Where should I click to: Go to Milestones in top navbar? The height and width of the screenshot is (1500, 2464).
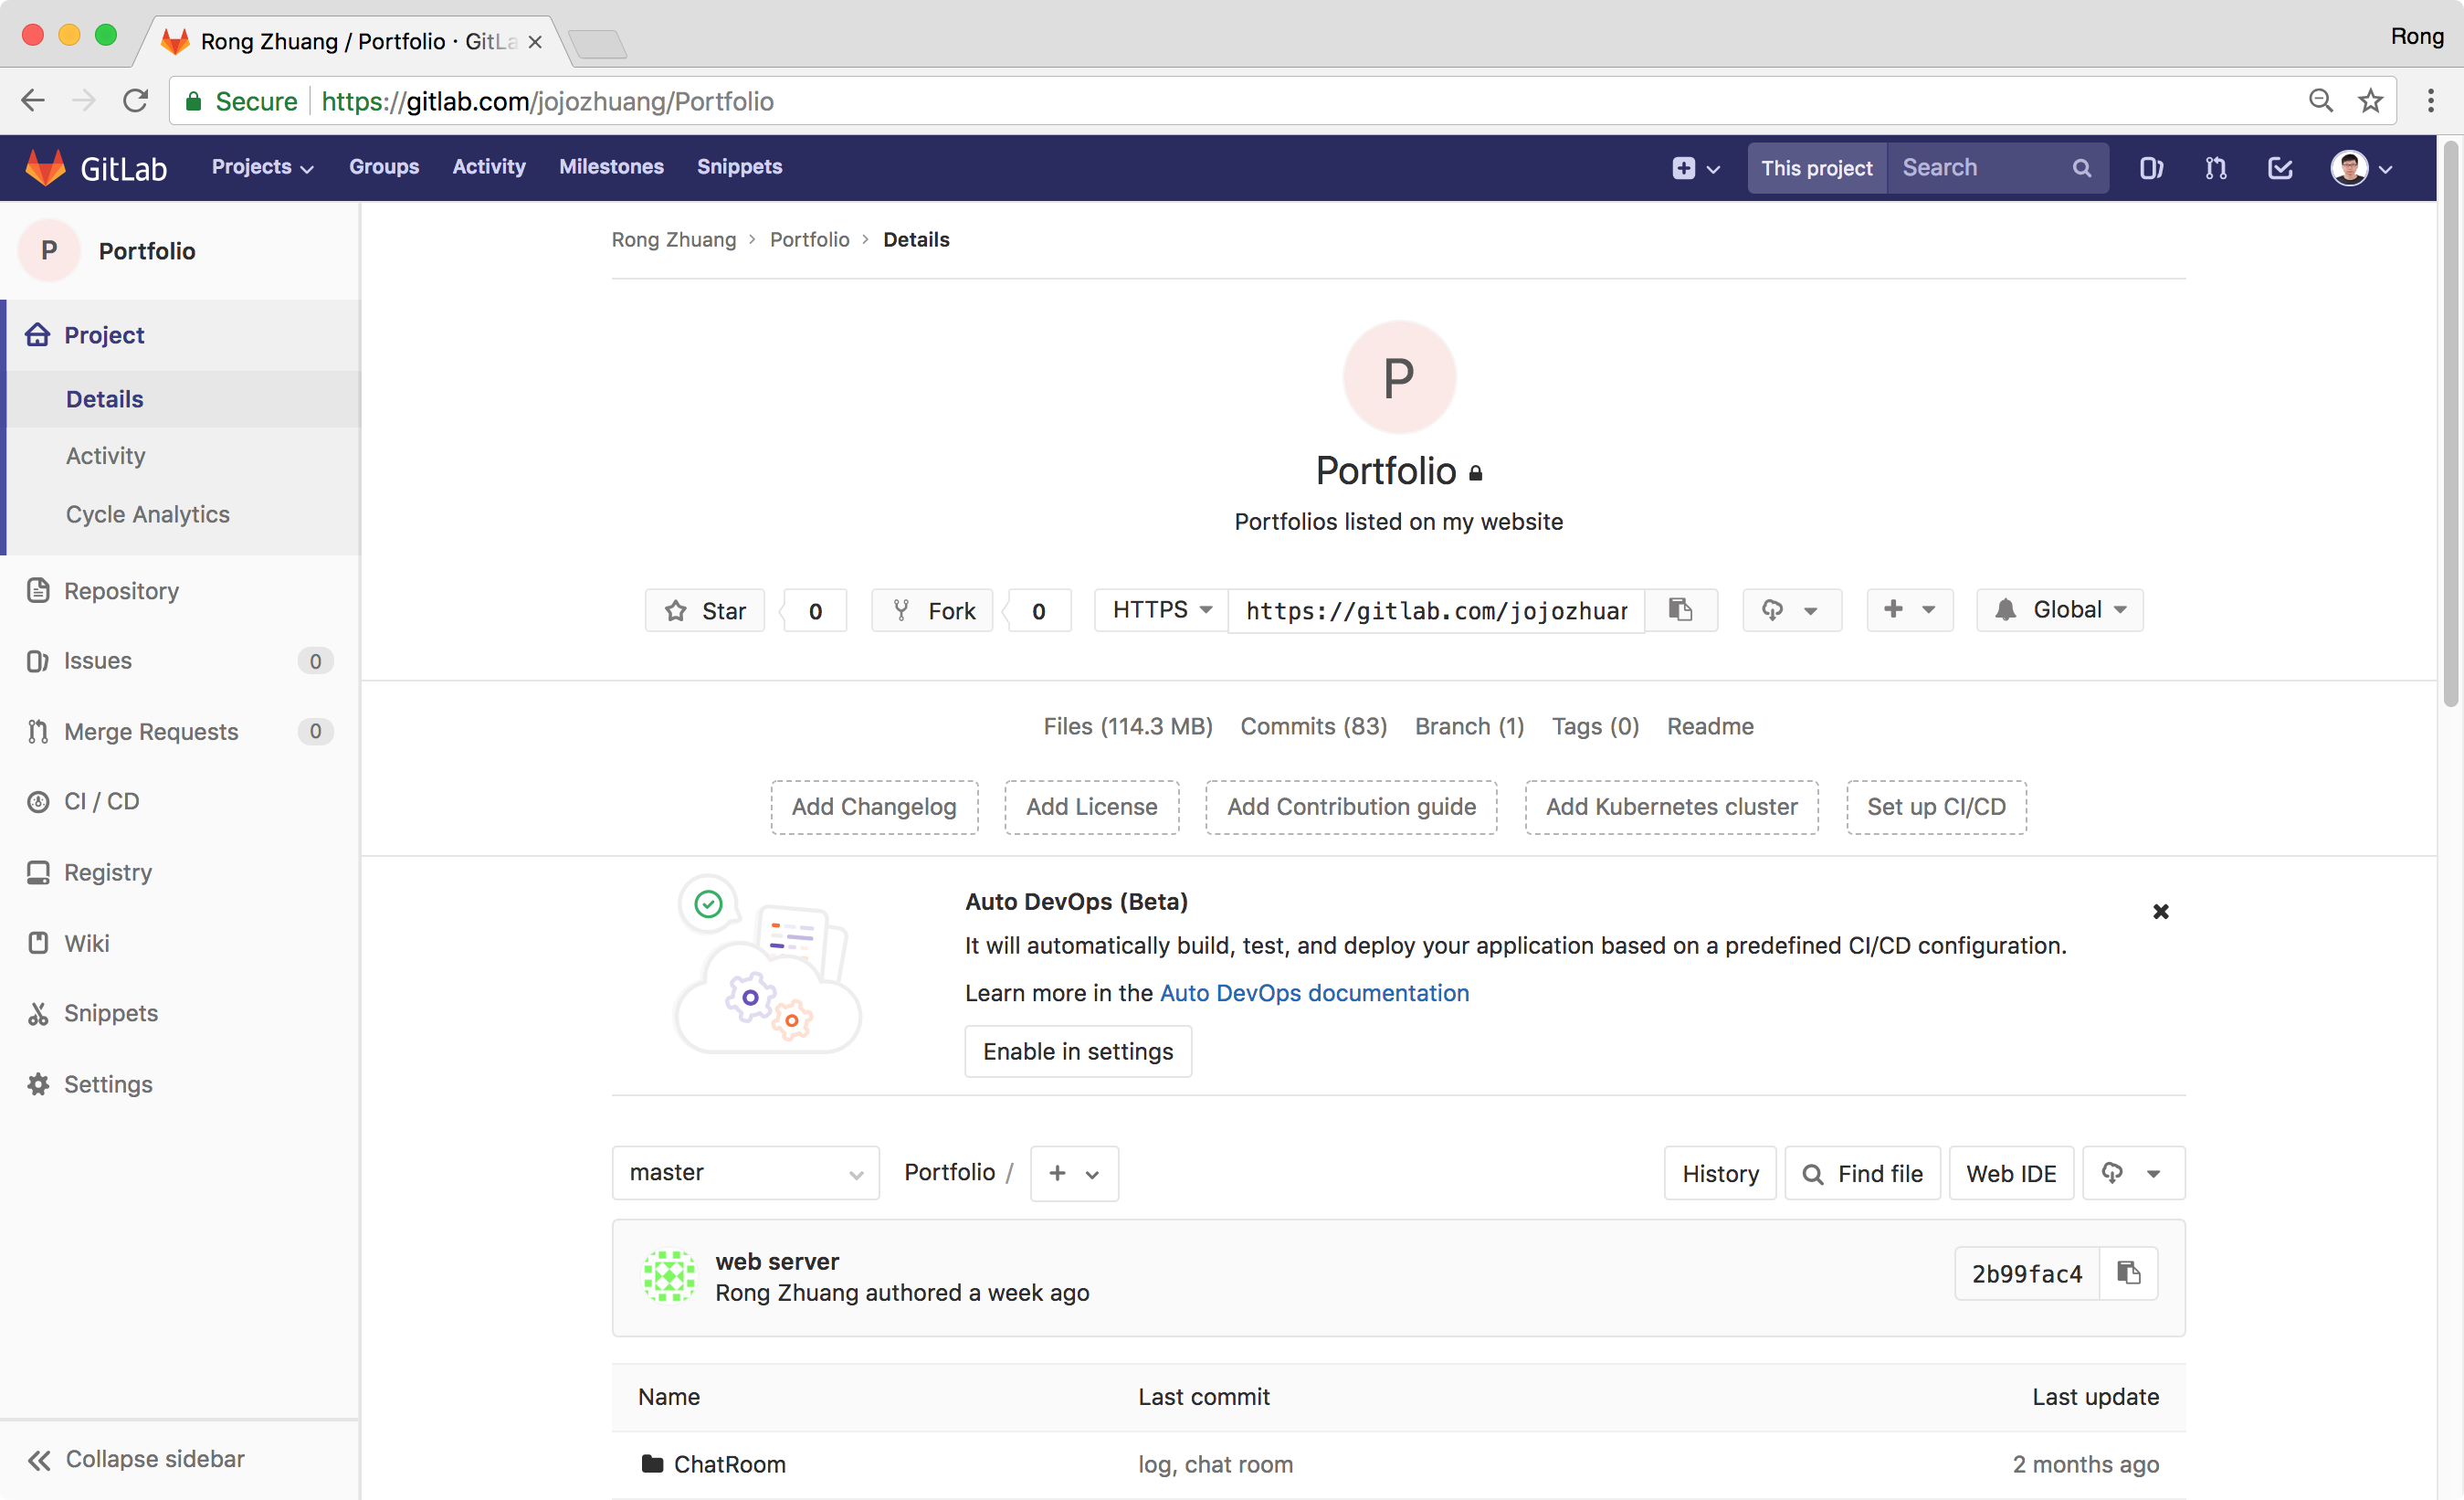click(x=611, y=167)
